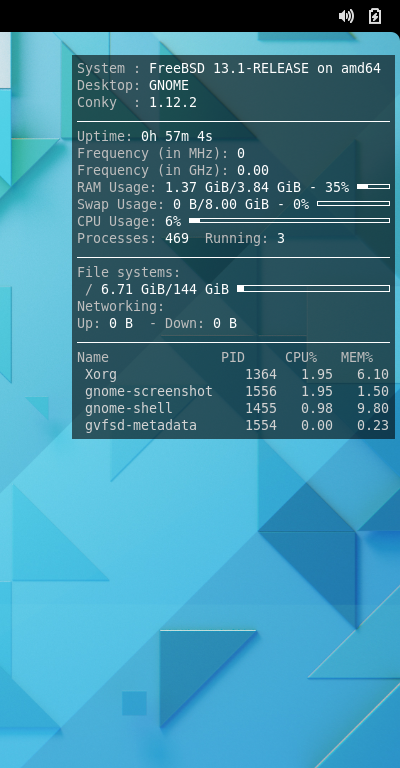Select the 'Down: 0 B' network value

click(201, 324)
